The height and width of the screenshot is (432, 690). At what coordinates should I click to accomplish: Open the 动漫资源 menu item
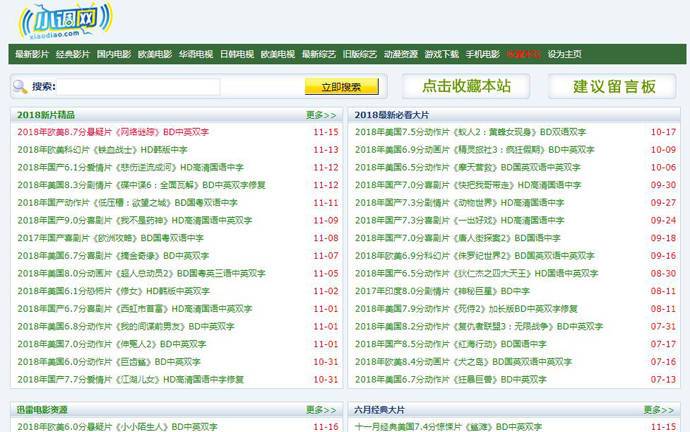tap(401, 54)
